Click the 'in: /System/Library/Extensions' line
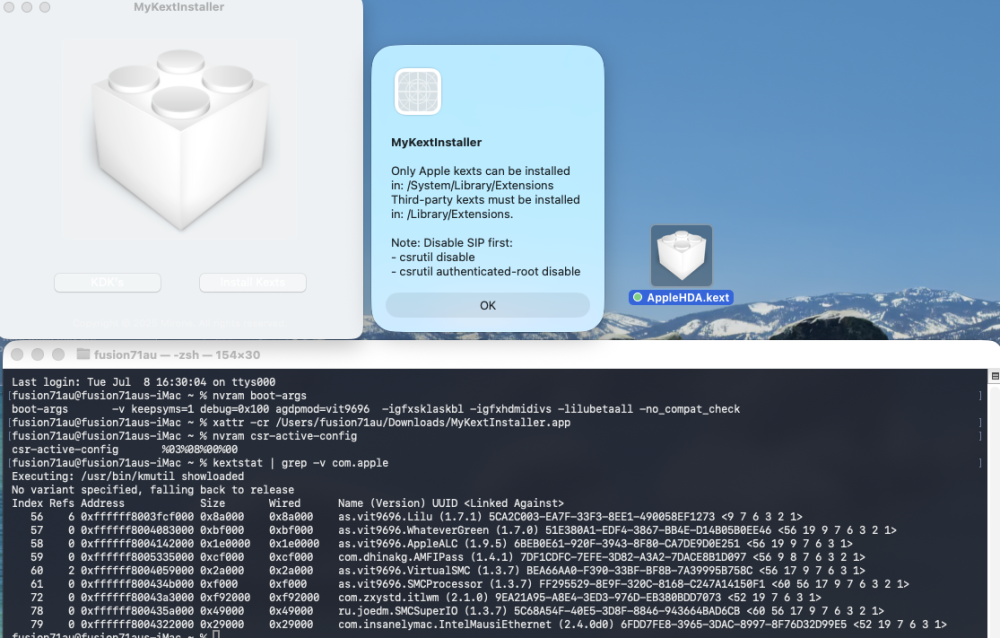The width and height of the screenshot is (1000, 638). coord(472,185)
